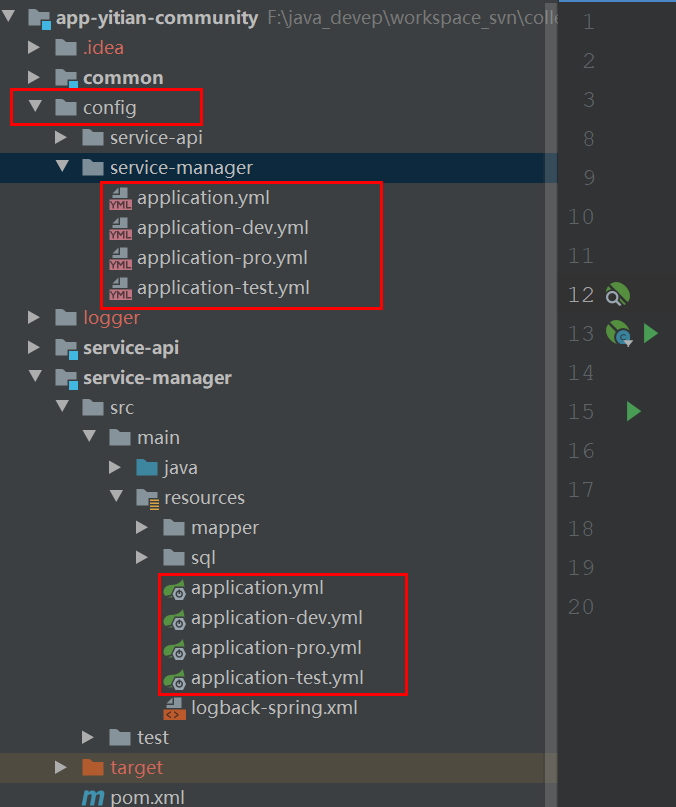
Task: Click Spring icon of resources application.yml
Action: 175,590
